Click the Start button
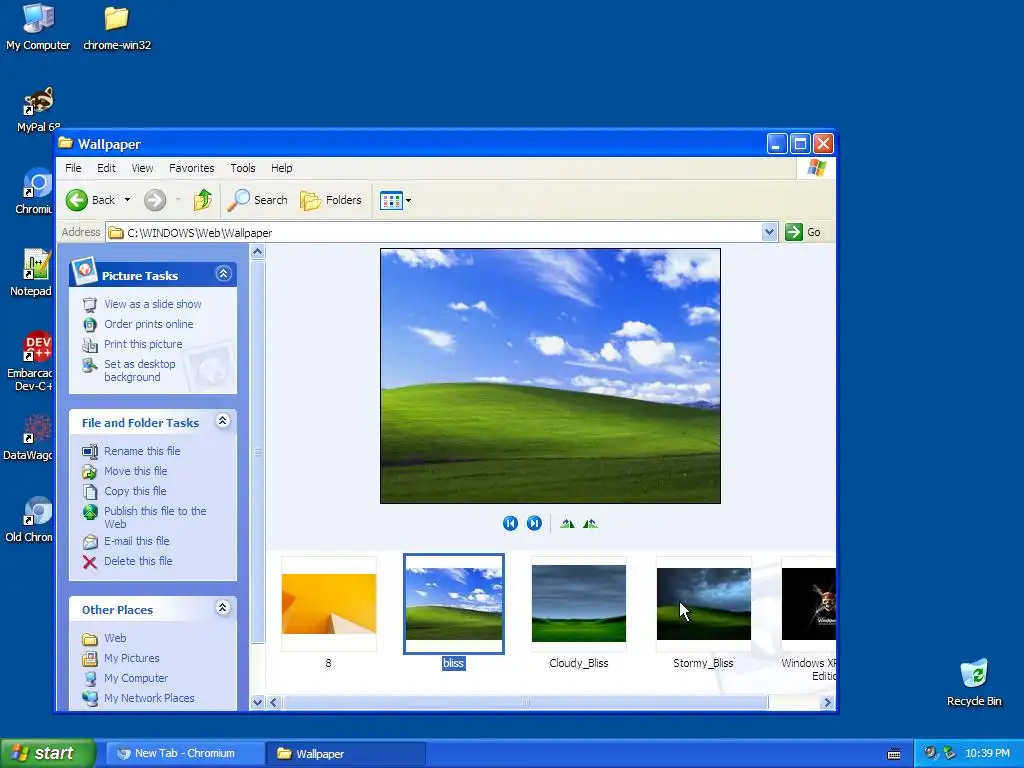The height and width of the screenshot is (768, 1024). [48, 754]
